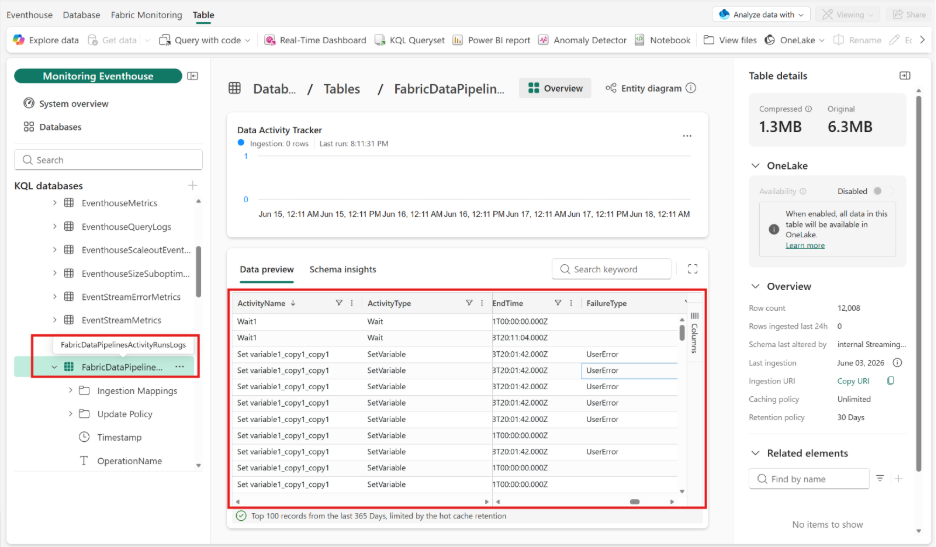Image resolution: width=936 pixels, height=547 pixels.
Task: Expand the EventhouseSizeSuboptim table
Action: pyautogui.click(x=54, y=273)
